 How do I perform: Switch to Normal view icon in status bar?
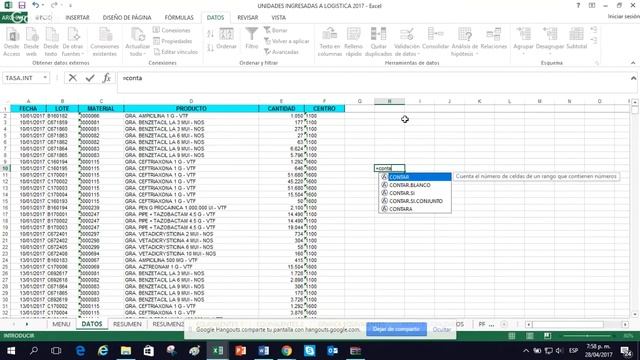[x=511, y=336]
